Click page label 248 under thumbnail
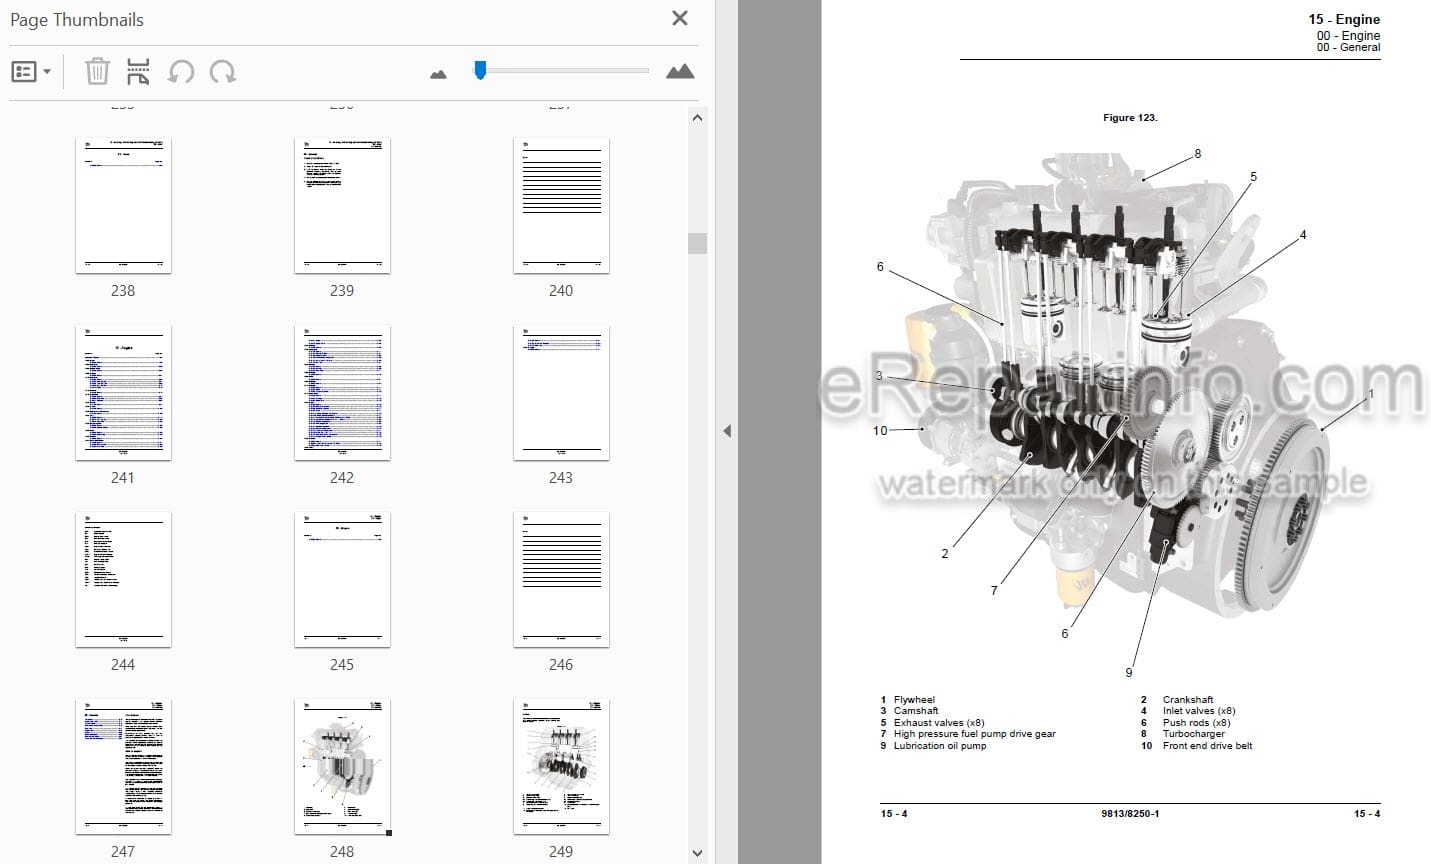Screen dimensions: 1431x864 click(x=342, y=852)
